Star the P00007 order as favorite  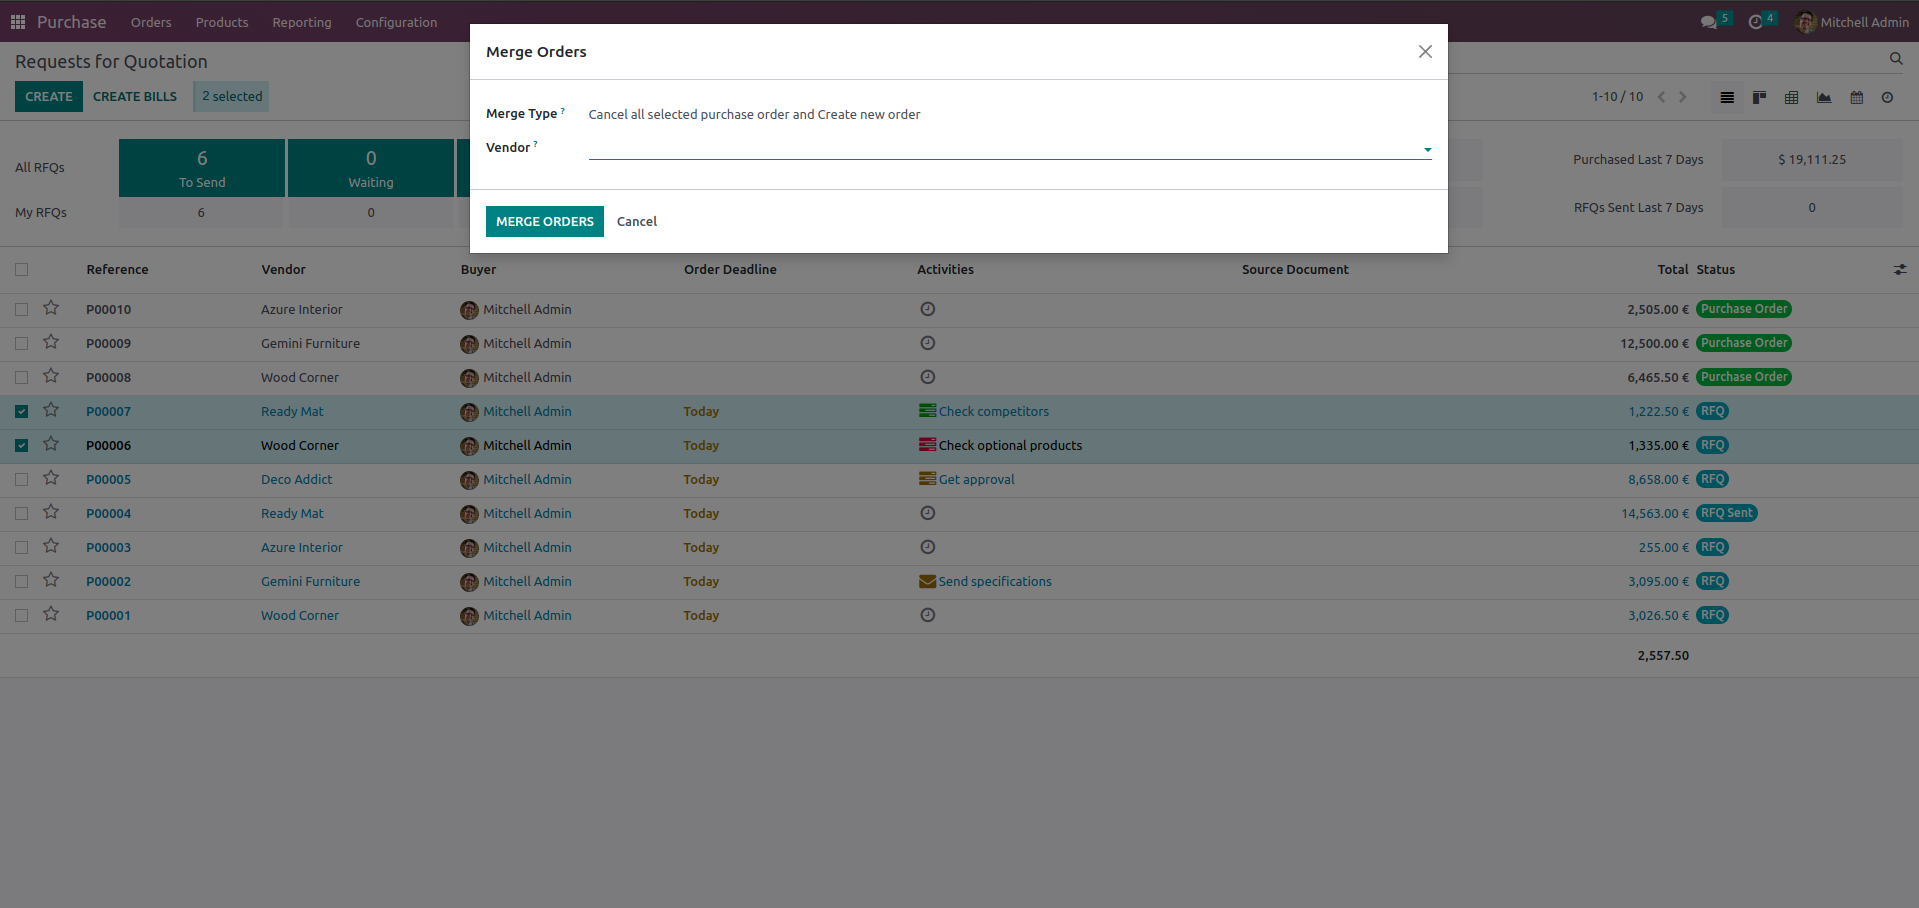[x=51, y=410]
